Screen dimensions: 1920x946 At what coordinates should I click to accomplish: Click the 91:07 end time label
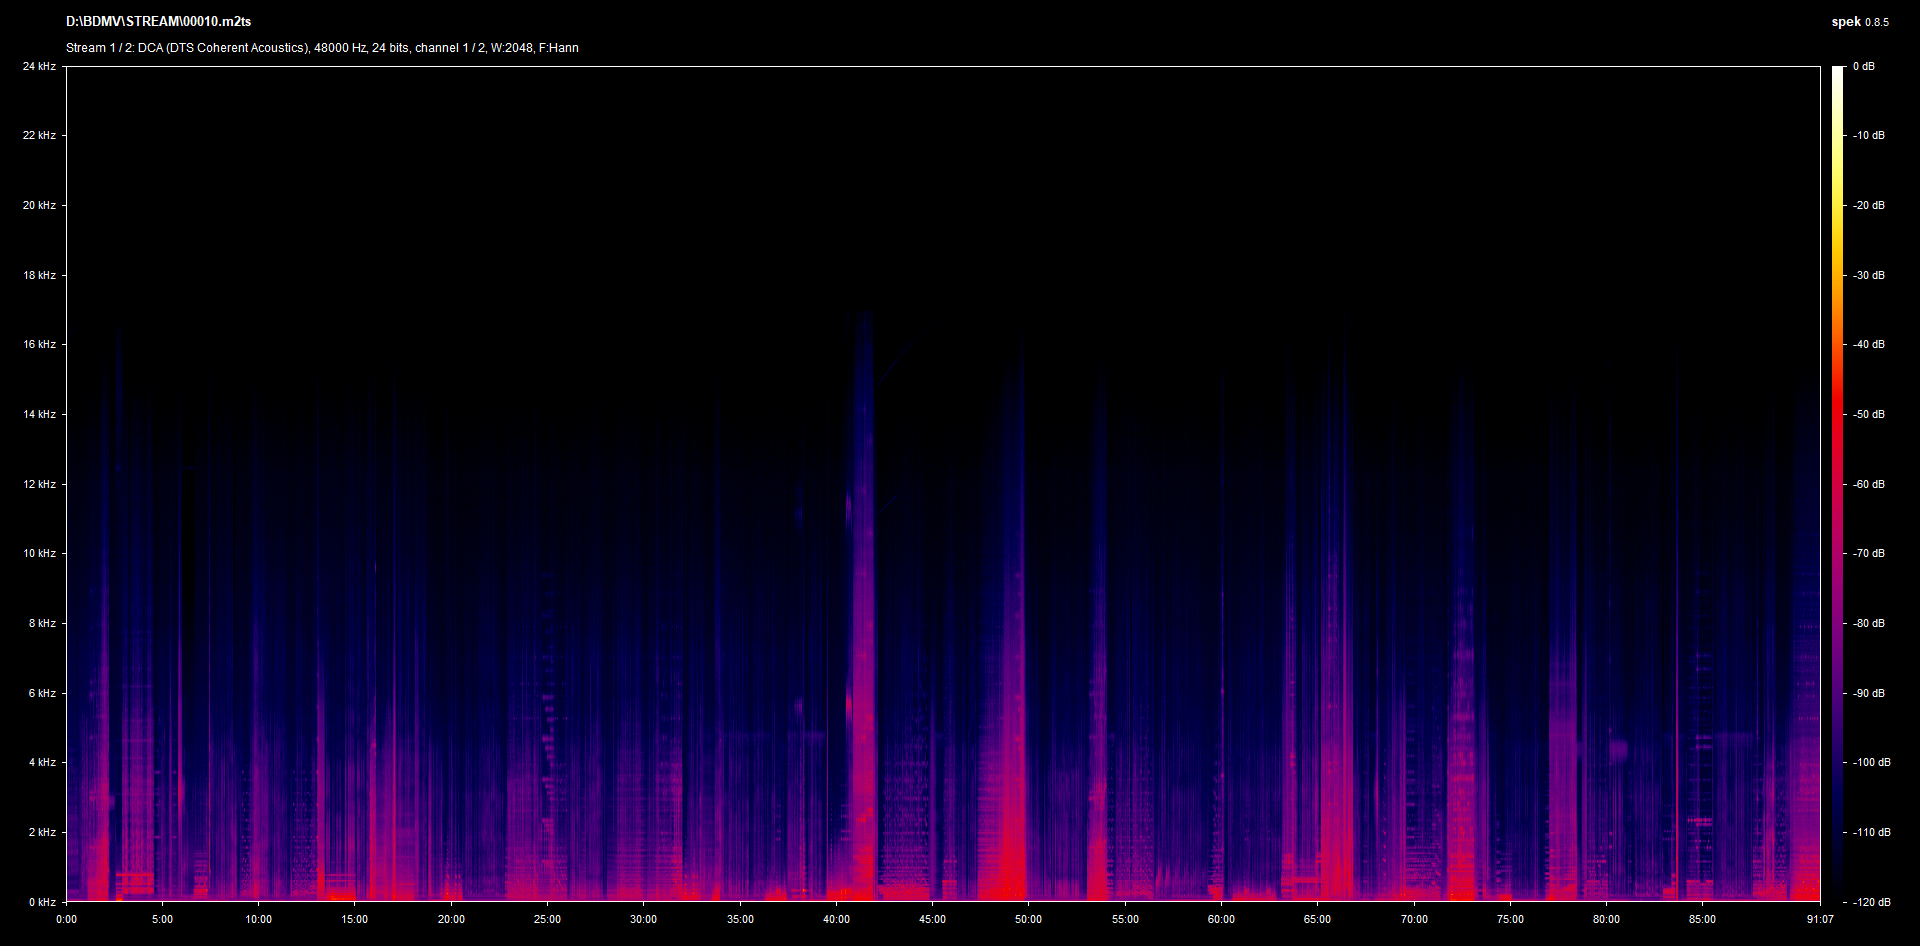coord(1820,919)
